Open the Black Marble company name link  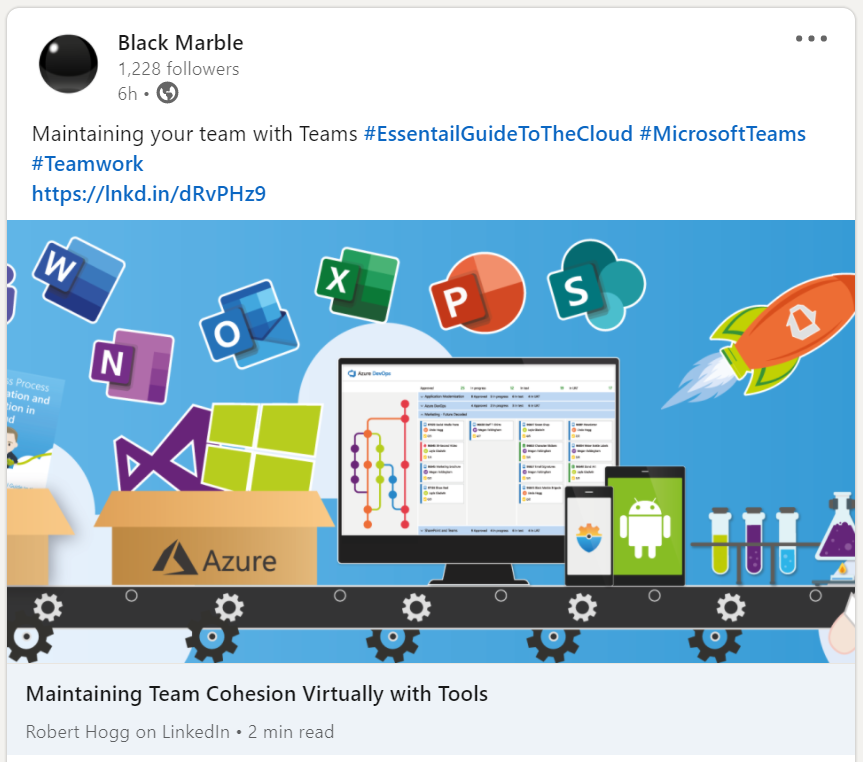[x=180, y=42]
